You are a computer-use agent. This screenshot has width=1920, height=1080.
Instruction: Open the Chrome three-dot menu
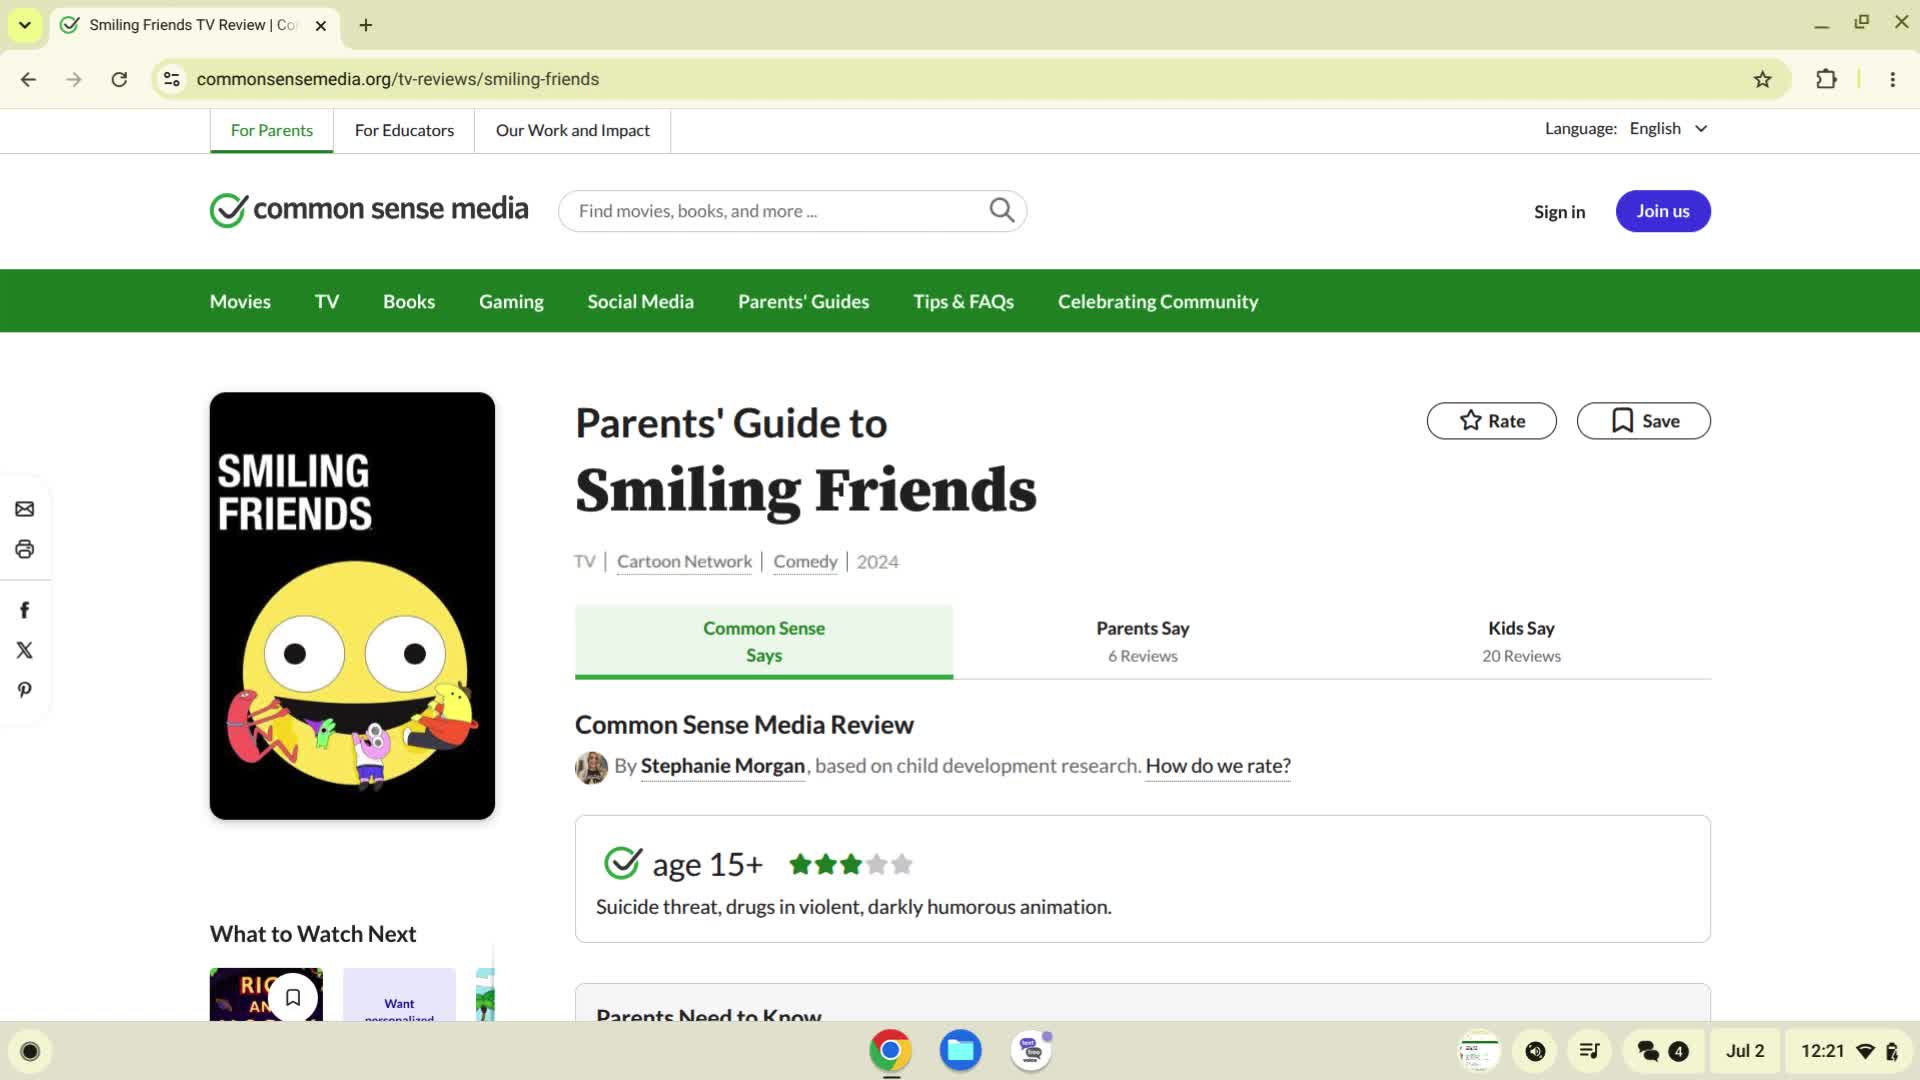point(1892,79)
